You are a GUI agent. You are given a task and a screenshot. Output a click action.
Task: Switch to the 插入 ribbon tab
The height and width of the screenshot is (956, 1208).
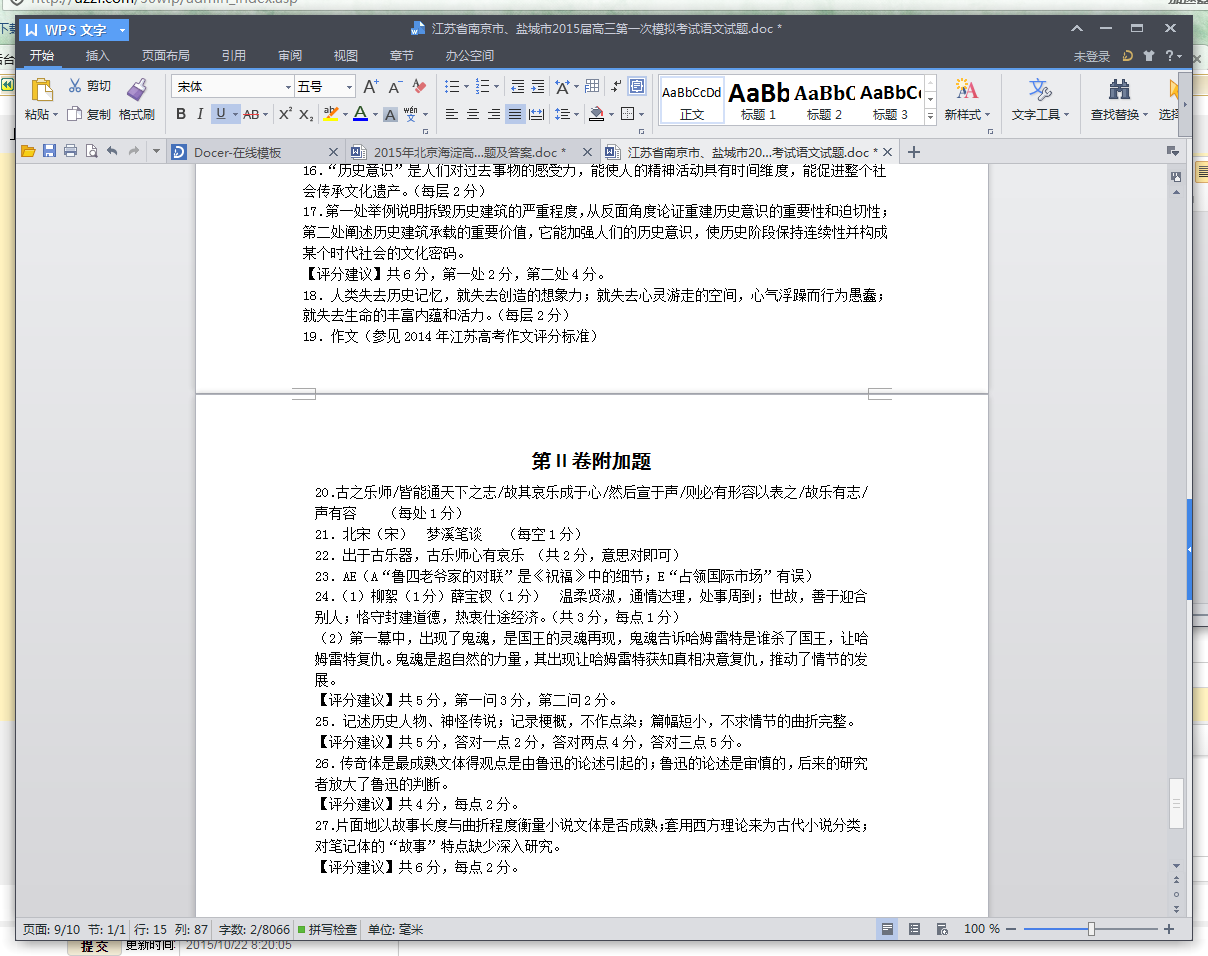pos(98,56)
